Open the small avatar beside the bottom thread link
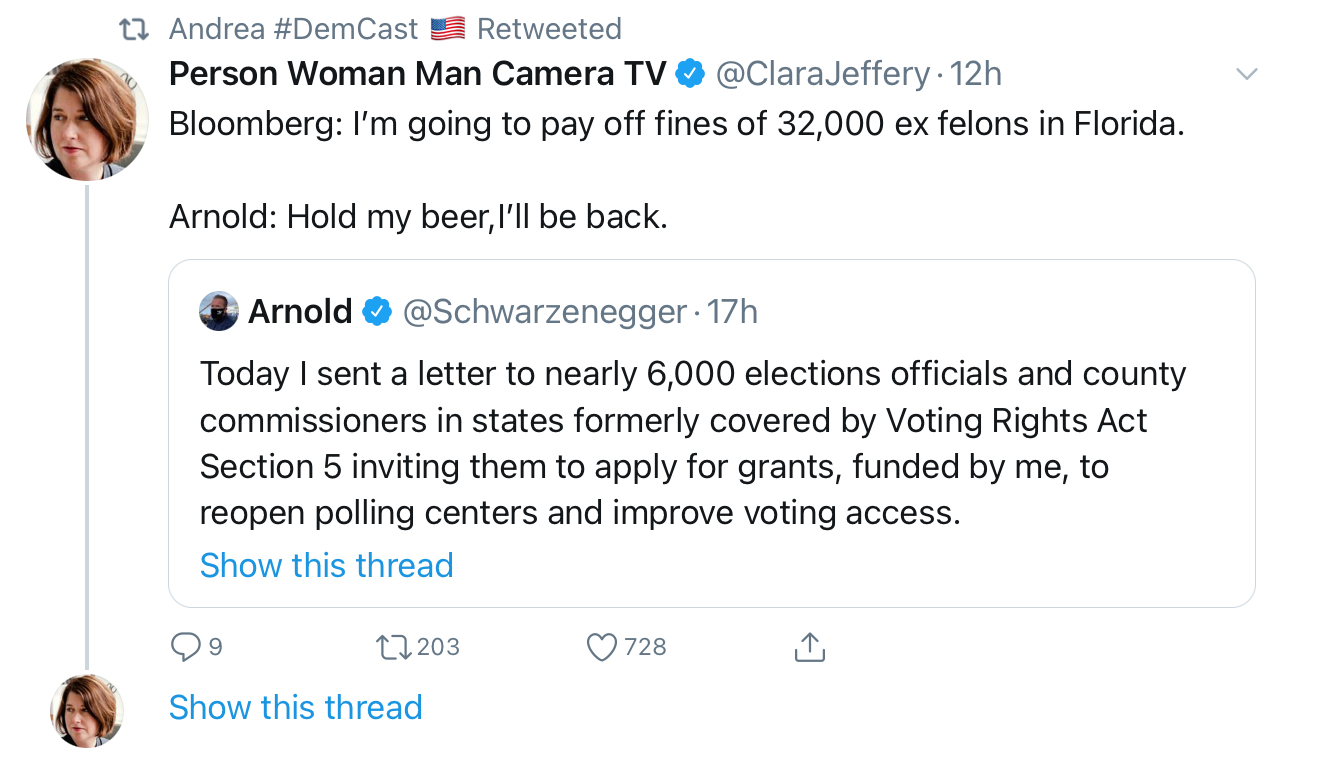The width and height of the screenshot is (1337, 763). [87, 710]
